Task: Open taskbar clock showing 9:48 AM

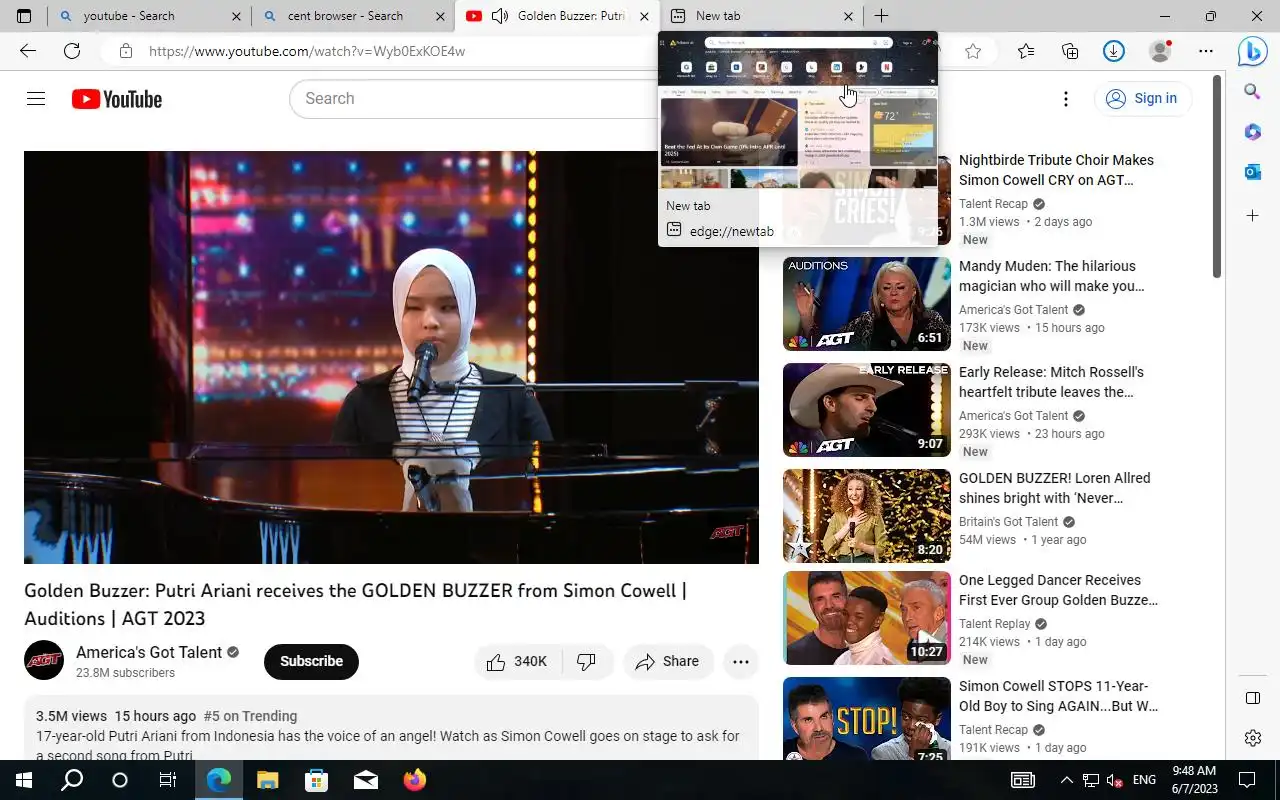Action: pos(1193,780)
